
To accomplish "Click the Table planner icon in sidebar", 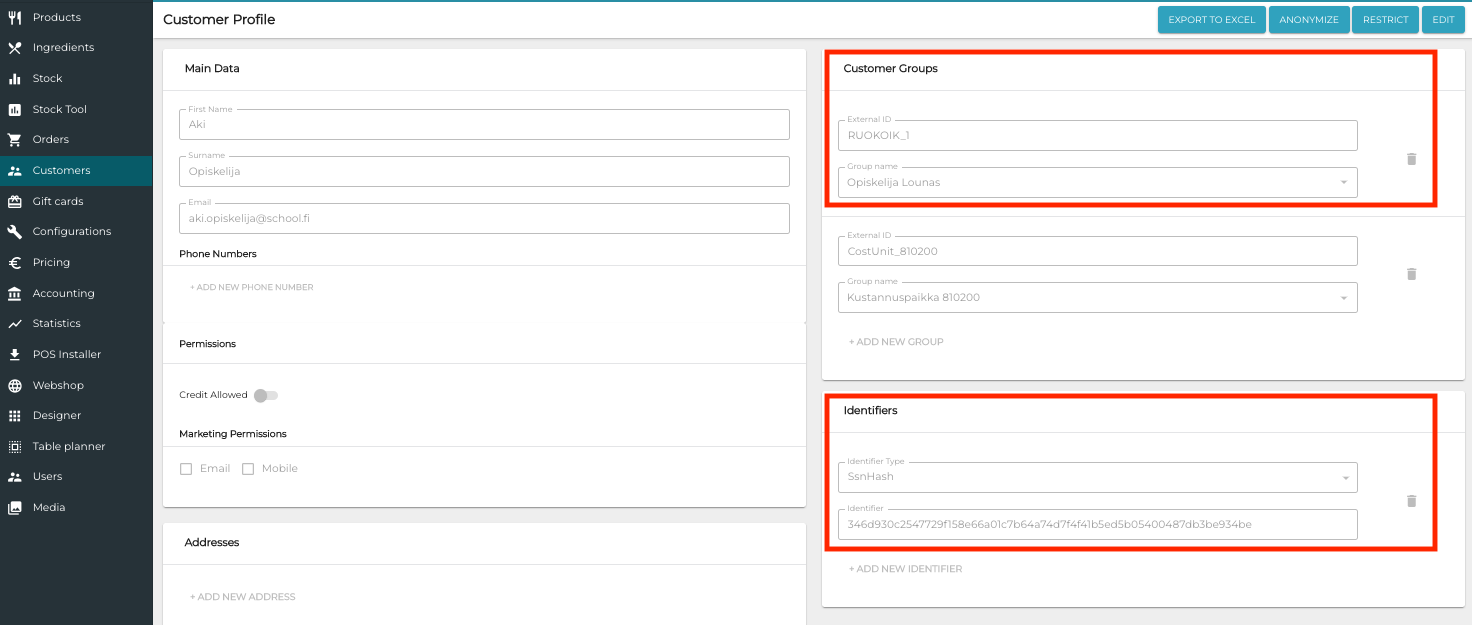I will [x=15, y=447].
